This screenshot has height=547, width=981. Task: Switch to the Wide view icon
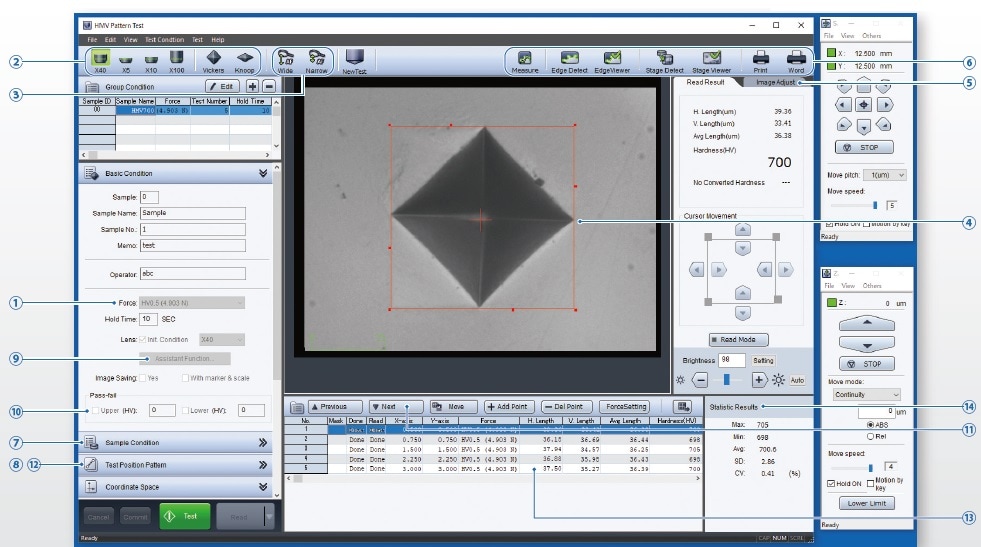click(286, 60)
